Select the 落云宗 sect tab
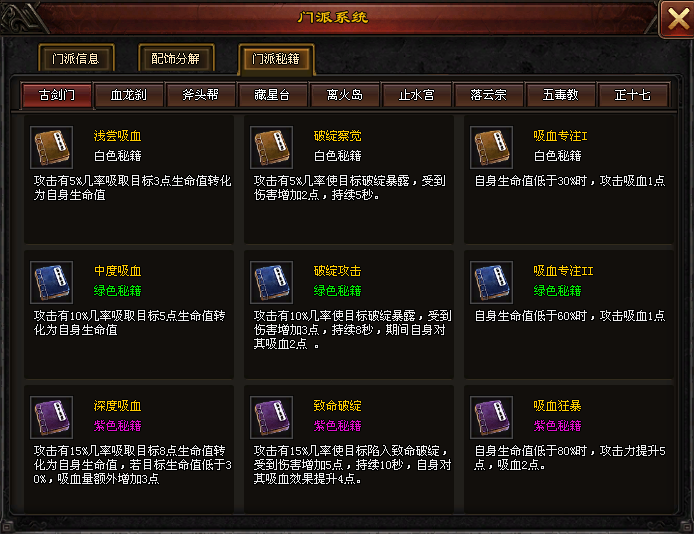 tap(489, 95)
